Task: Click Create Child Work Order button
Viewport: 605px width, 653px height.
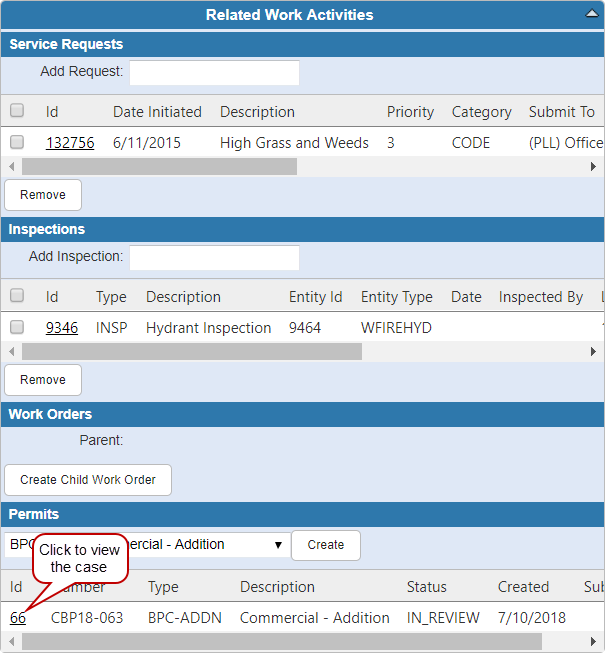Action: pyautogui.click(x=88, y=480)
